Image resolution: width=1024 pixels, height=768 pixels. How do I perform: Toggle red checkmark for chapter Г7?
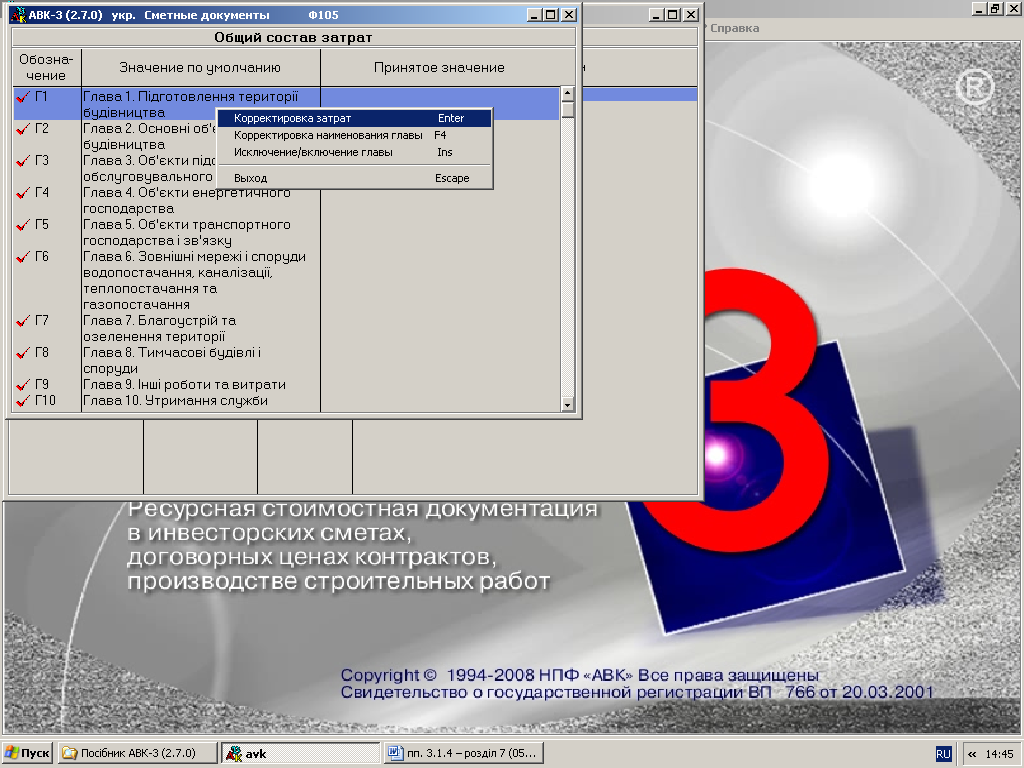24,321
